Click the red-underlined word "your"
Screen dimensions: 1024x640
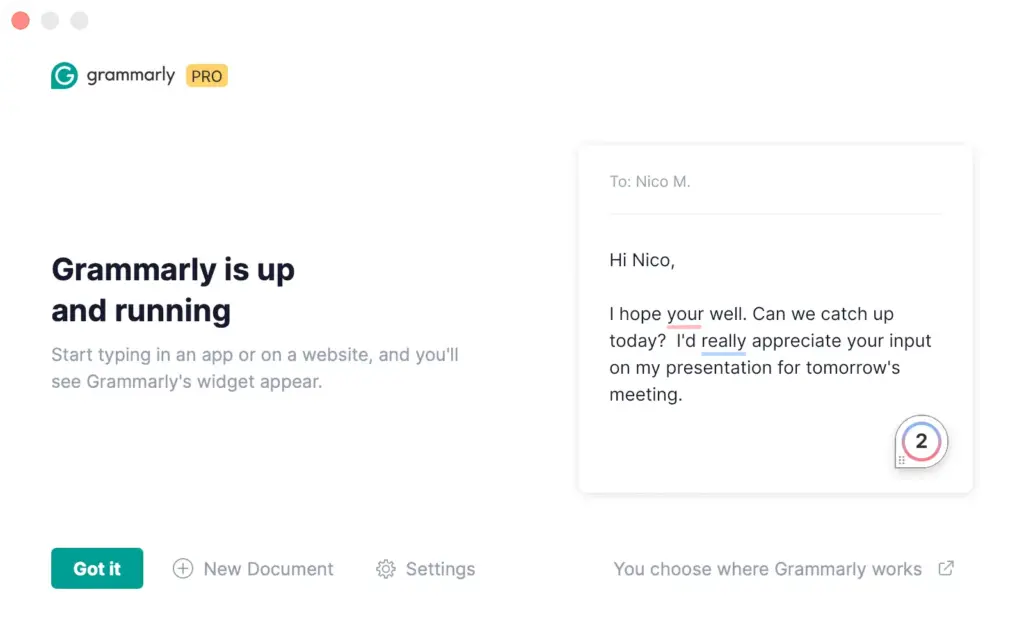pos(685,314)
